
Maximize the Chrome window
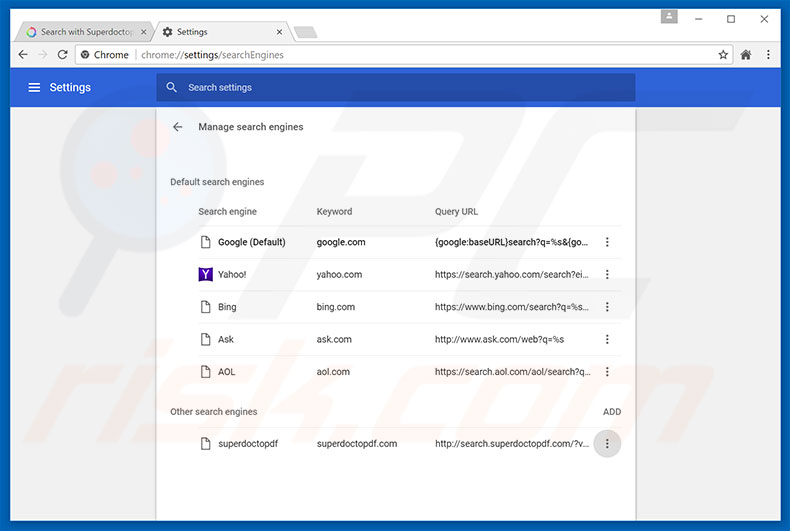(731, 19)
